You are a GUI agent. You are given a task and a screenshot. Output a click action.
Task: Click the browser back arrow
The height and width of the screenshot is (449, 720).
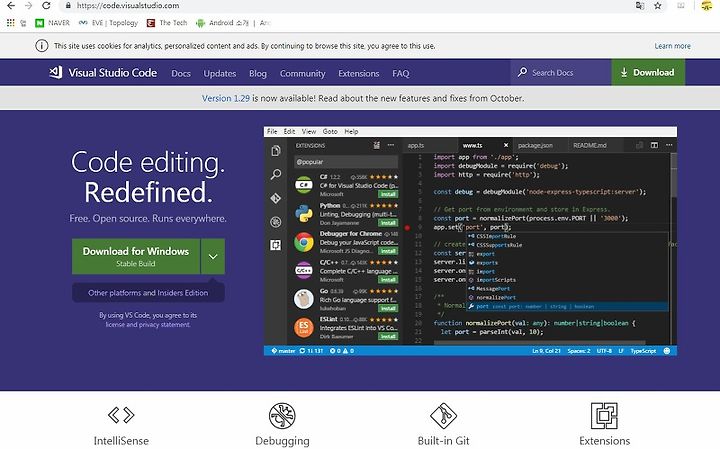click(x=11, y=6)
